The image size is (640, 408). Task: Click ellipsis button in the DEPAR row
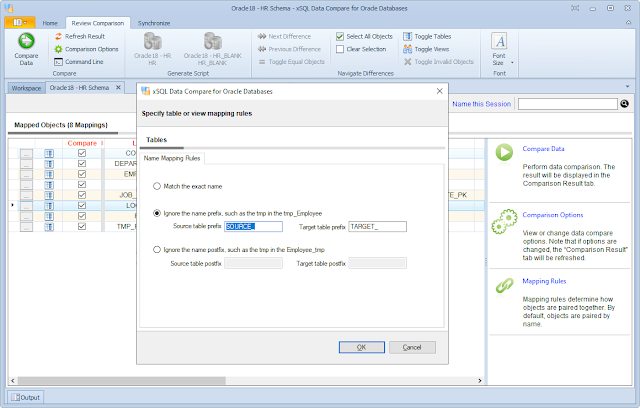pyautogui.click(x=26, y=164)
